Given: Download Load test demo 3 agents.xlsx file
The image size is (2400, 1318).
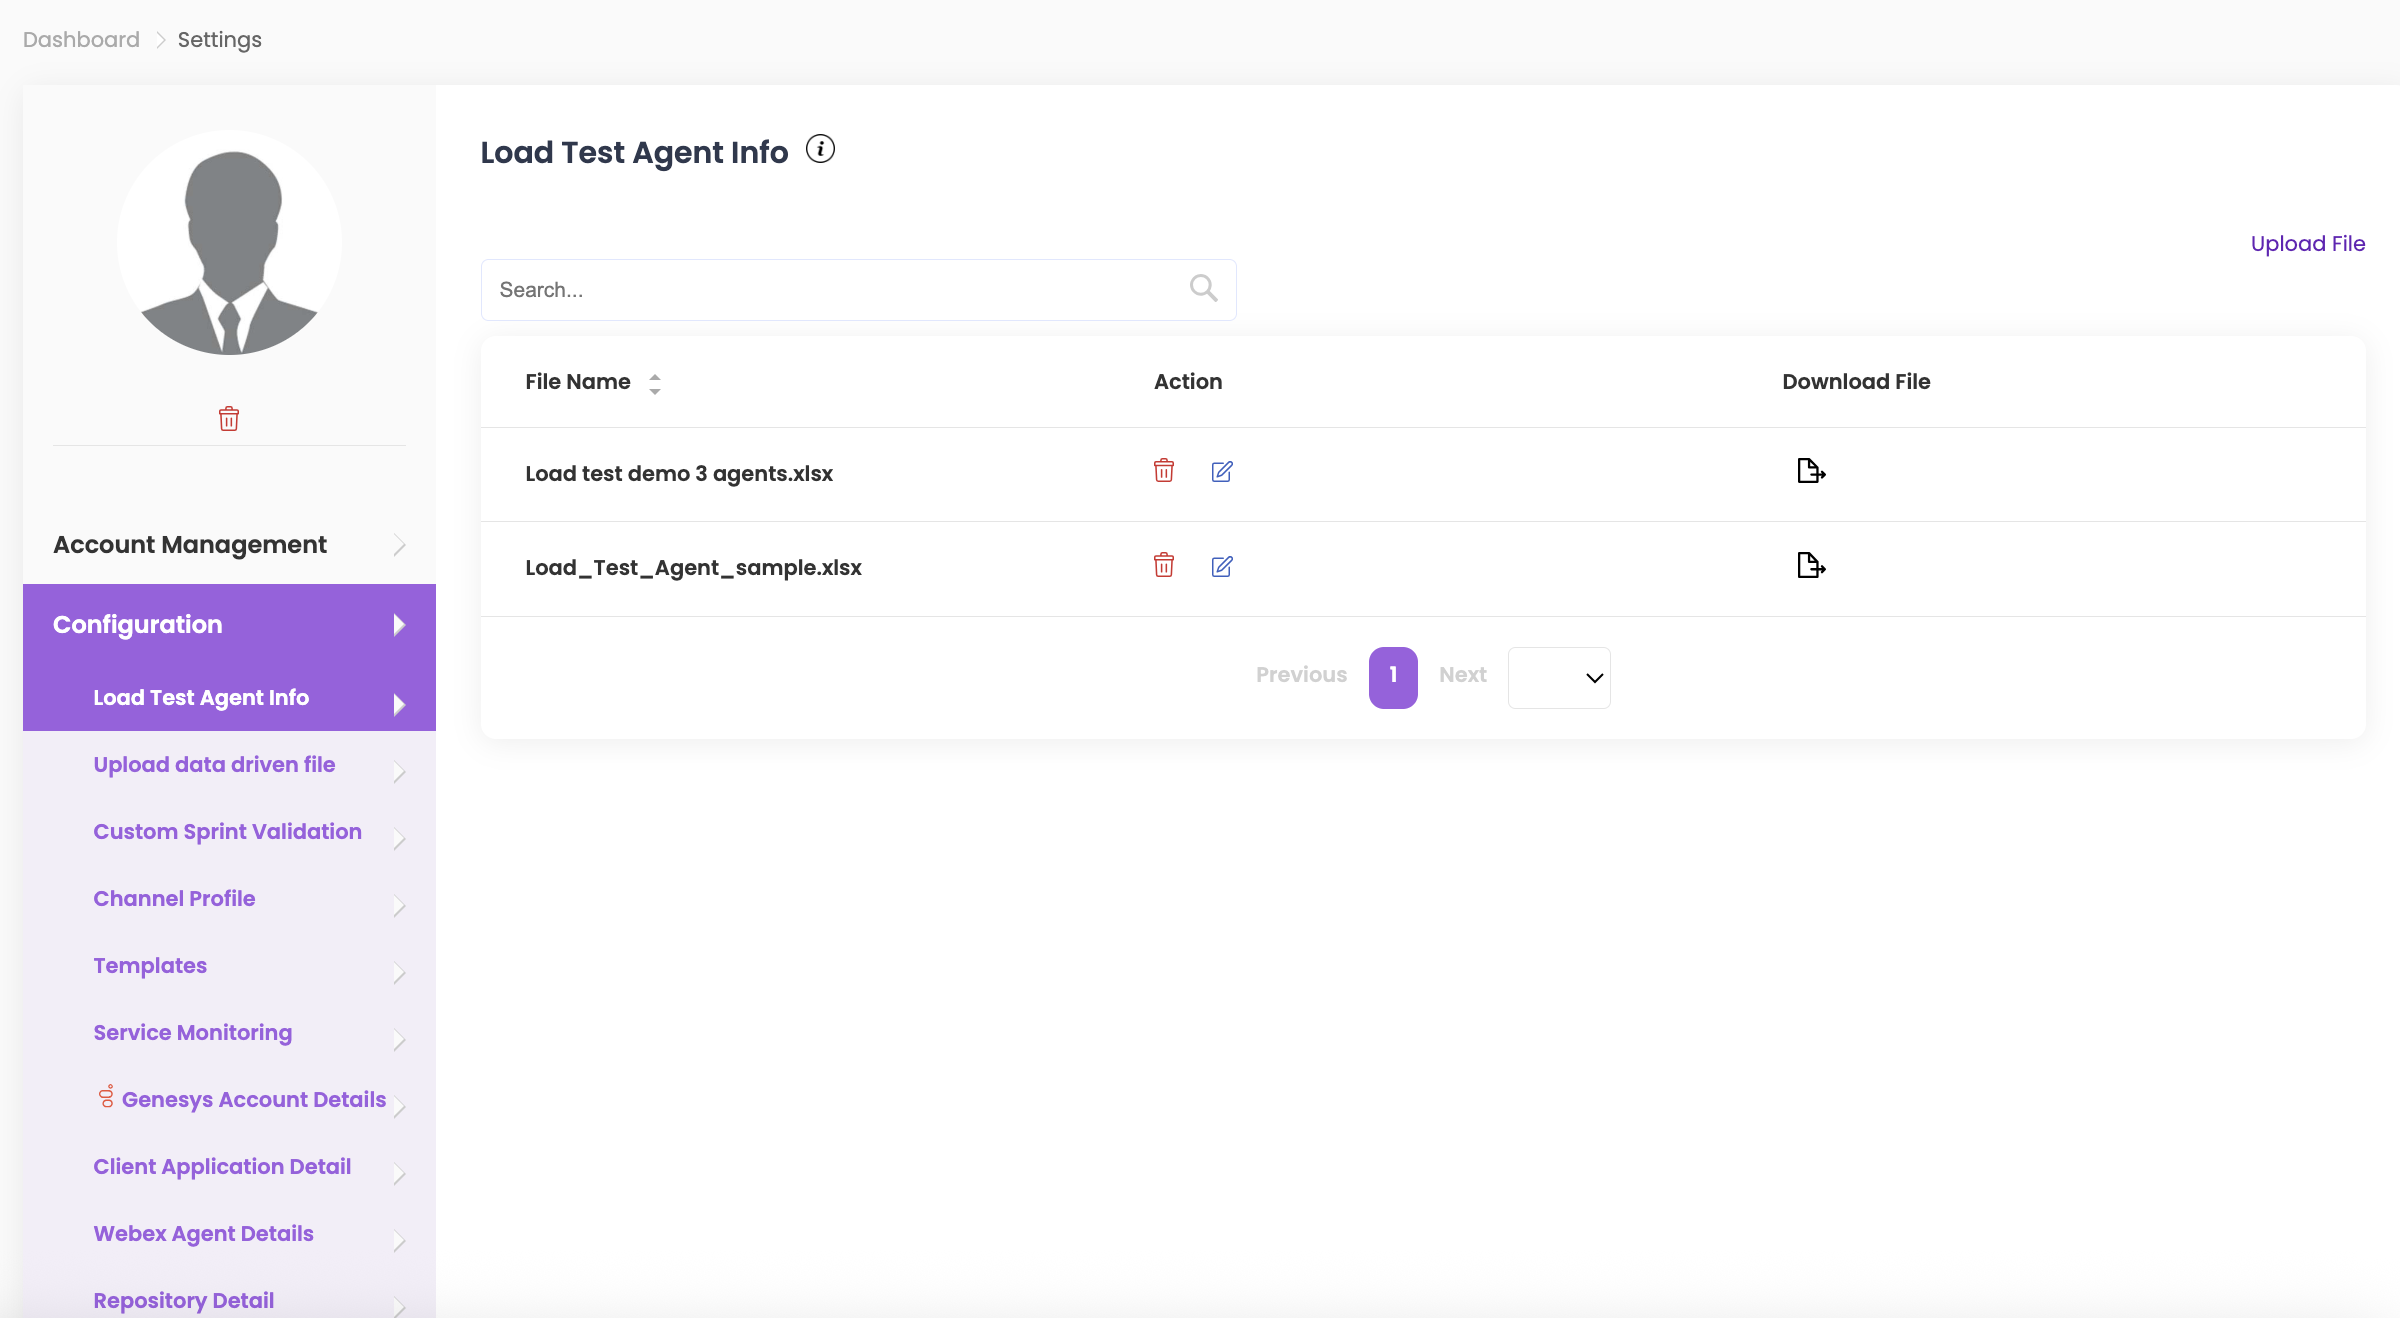Looking at the screenshot, I should click(x=1810, y=471).
